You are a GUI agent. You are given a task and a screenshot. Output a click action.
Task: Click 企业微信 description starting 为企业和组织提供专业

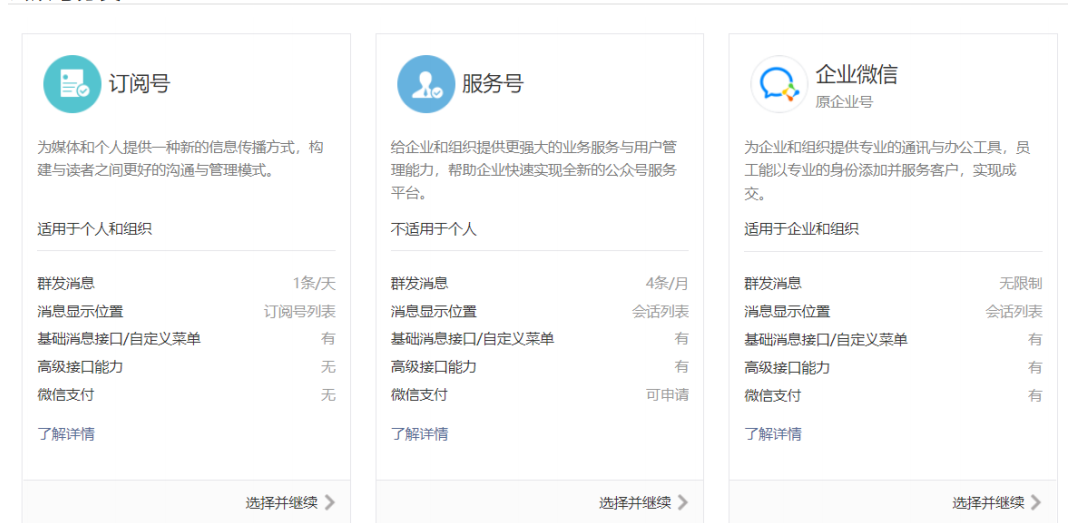(887, 170)
